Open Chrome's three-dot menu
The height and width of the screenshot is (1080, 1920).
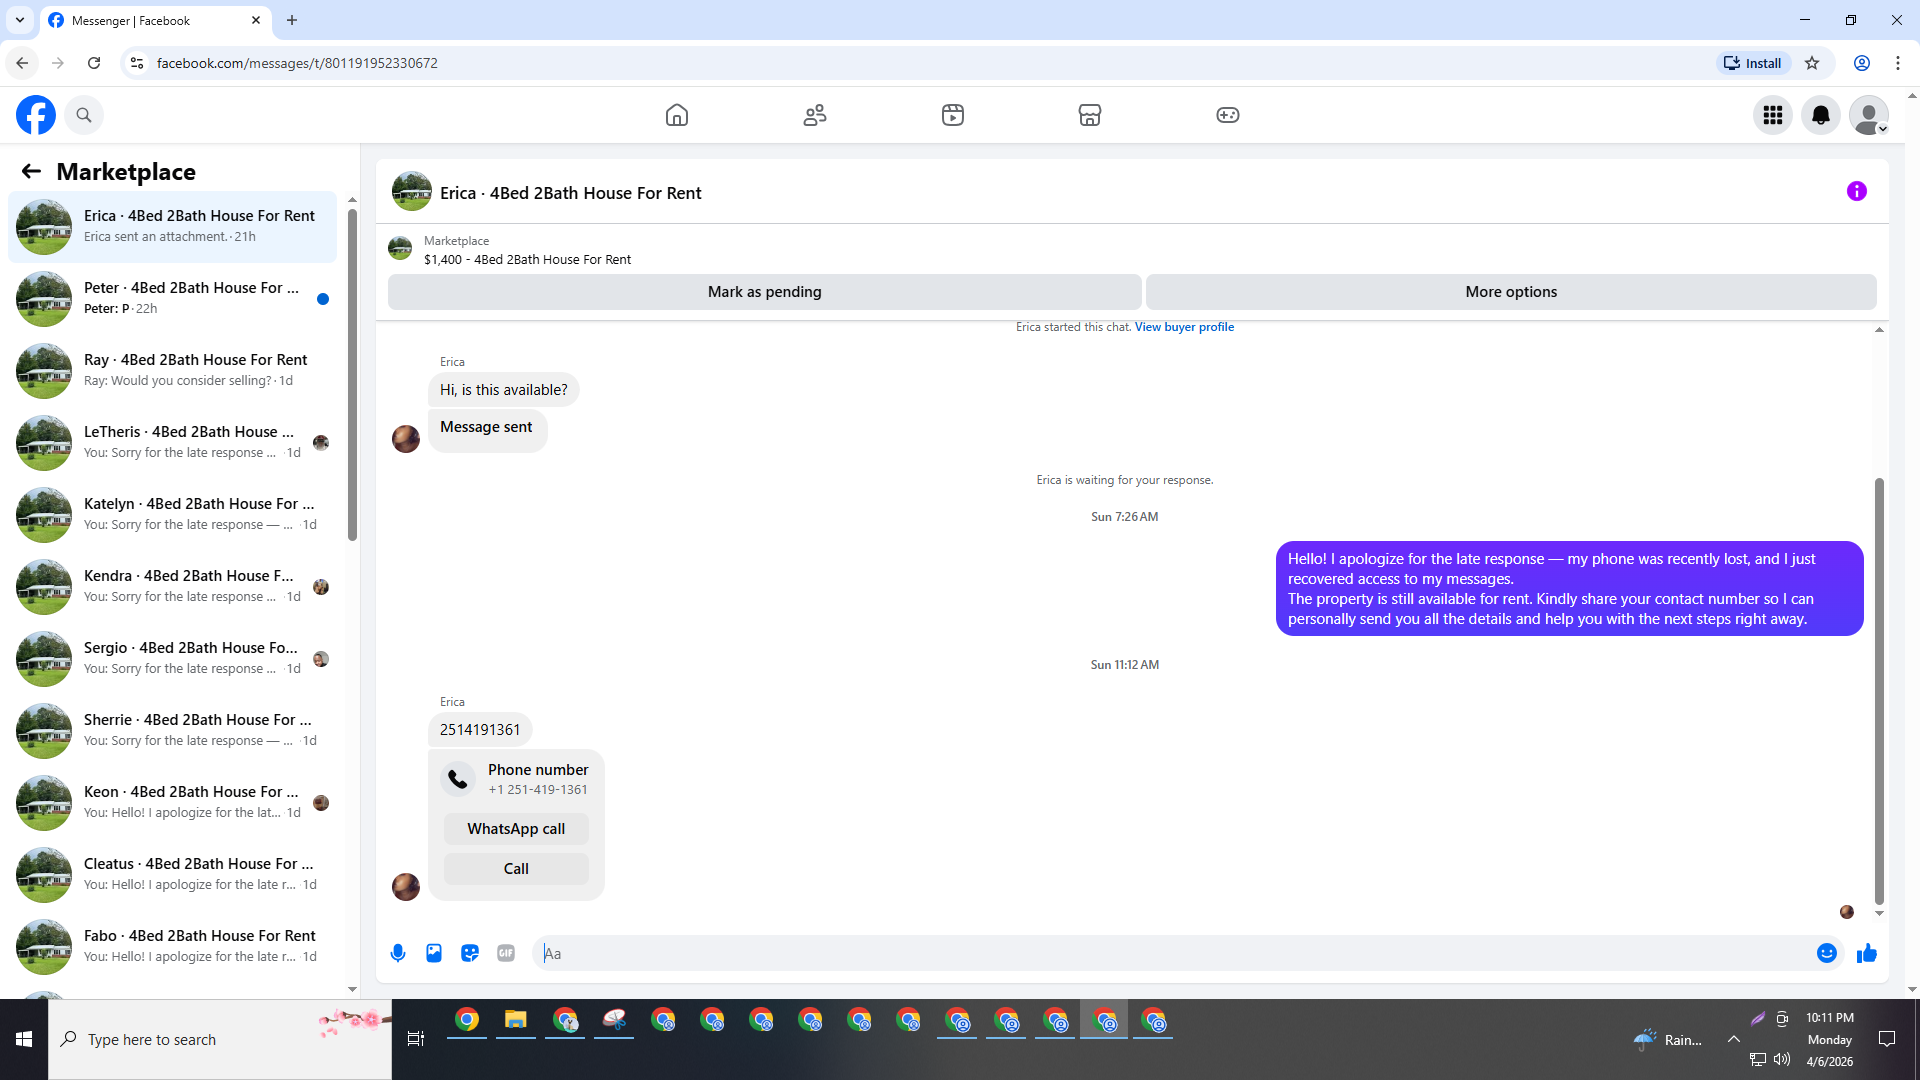click(1898, 63)
